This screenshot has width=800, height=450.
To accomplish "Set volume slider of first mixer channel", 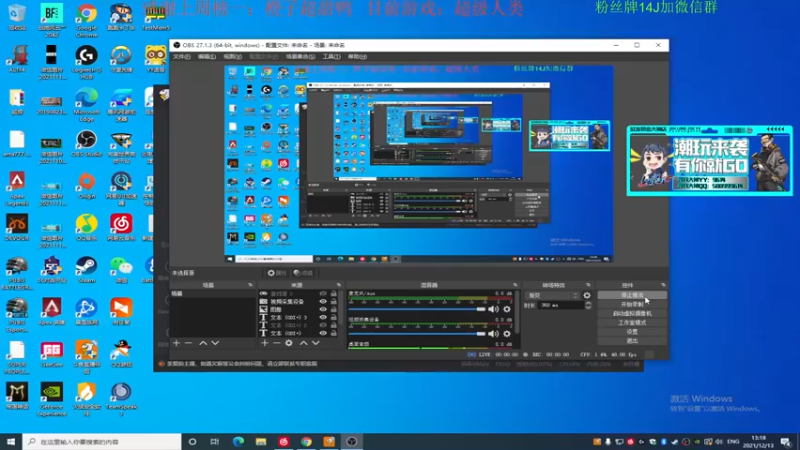I will 417,309.
